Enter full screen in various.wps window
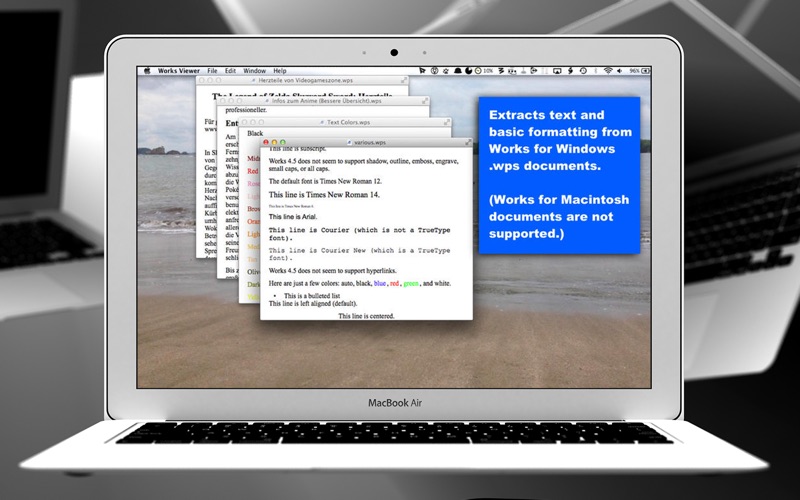This screenshot has height=500, width=800. coord(468,142)
